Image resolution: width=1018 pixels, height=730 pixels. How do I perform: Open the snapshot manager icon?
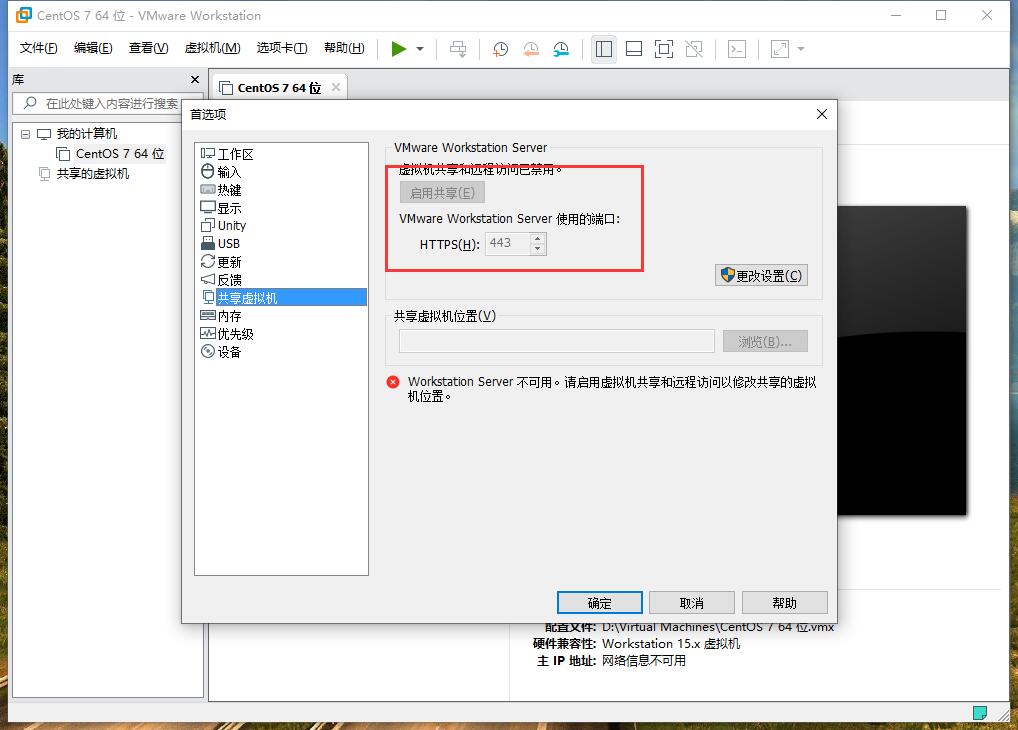[561, 49]
